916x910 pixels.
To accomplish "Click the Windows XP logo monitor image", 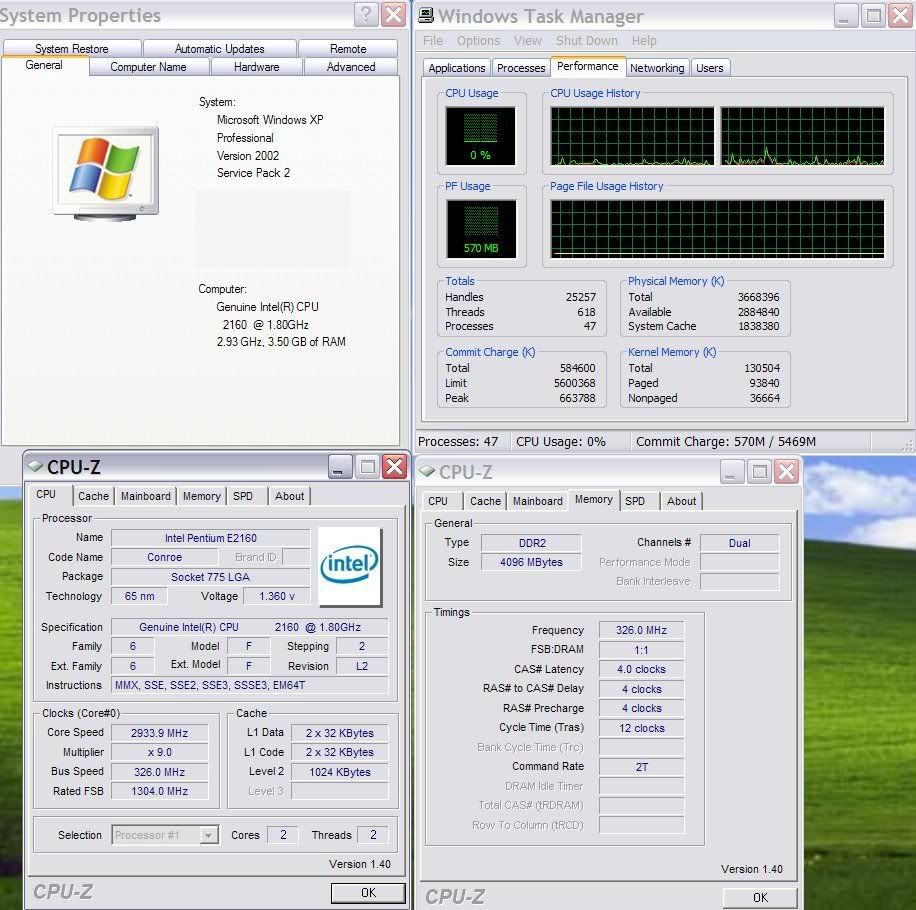I will [x=105, y=170].
